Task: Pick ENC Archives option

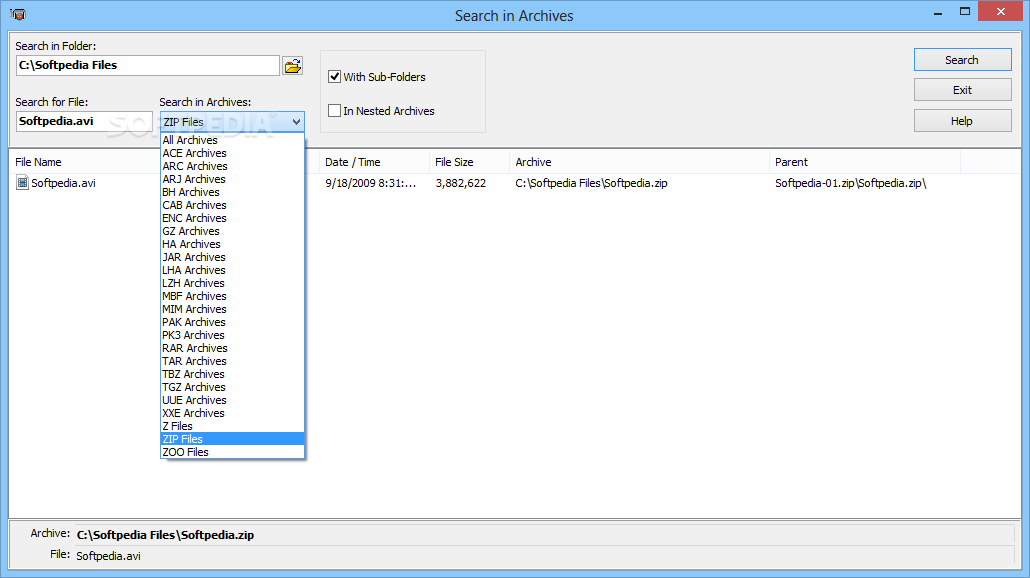Action: click(233, 218)
